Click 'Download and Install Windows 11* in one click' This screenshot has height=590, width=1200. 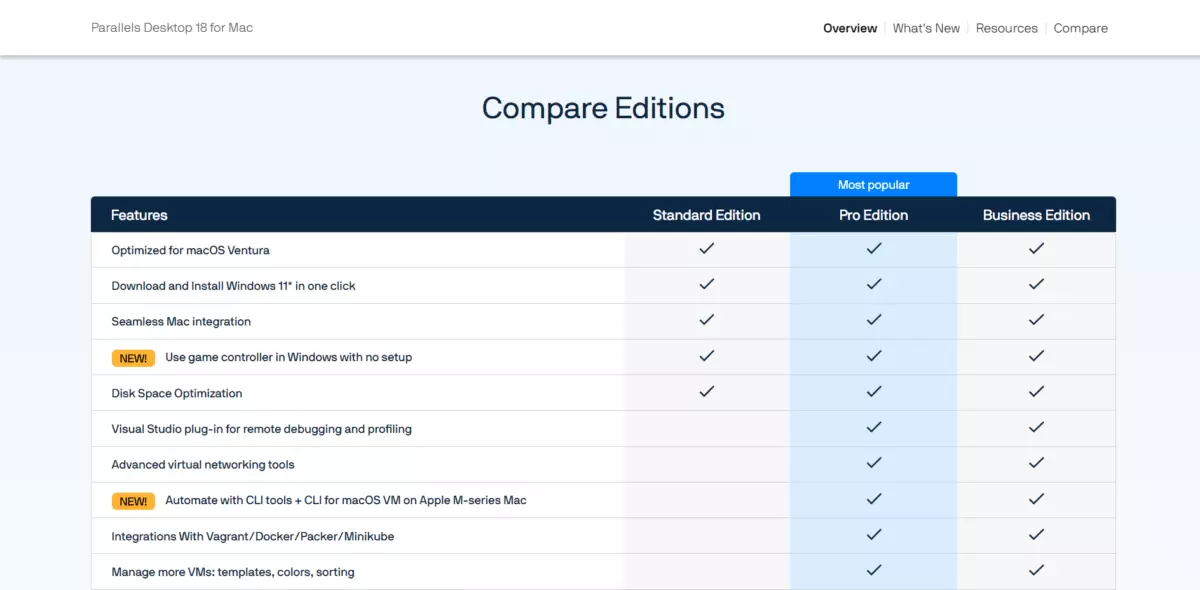(233, 286)
